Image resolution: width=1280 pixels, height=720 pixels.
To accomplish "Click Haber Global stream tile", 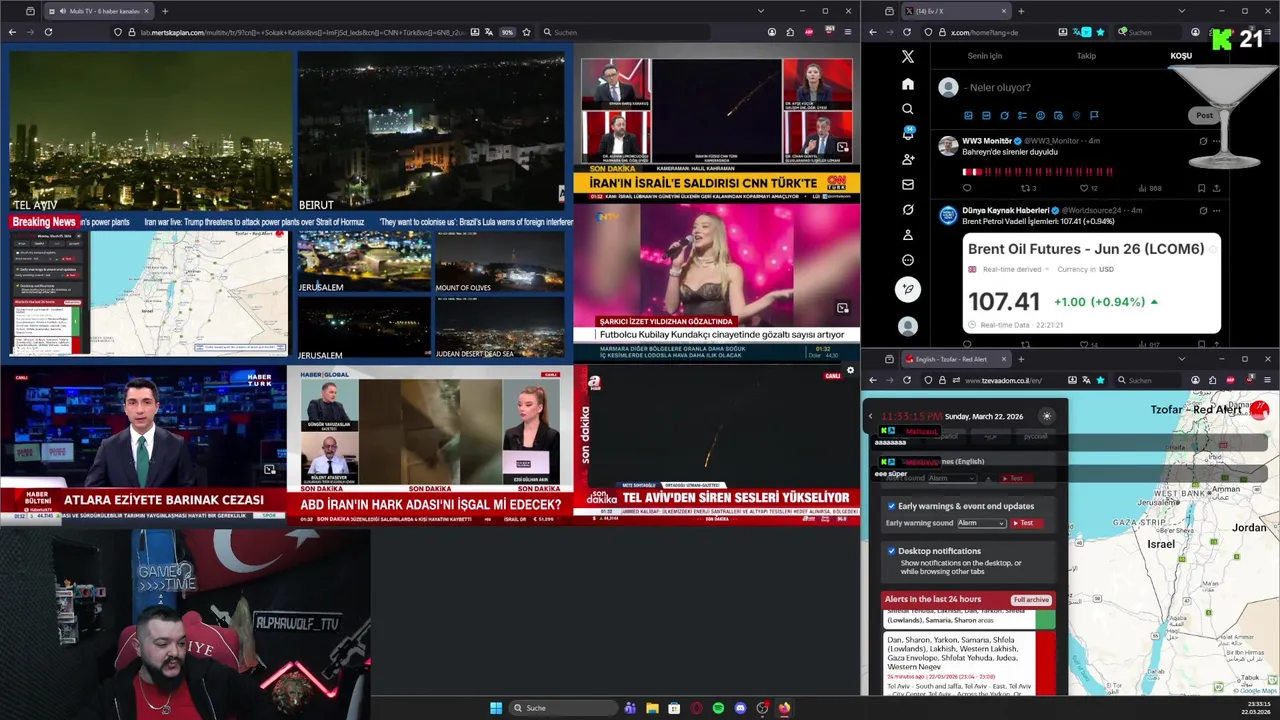I will [430, 445].
